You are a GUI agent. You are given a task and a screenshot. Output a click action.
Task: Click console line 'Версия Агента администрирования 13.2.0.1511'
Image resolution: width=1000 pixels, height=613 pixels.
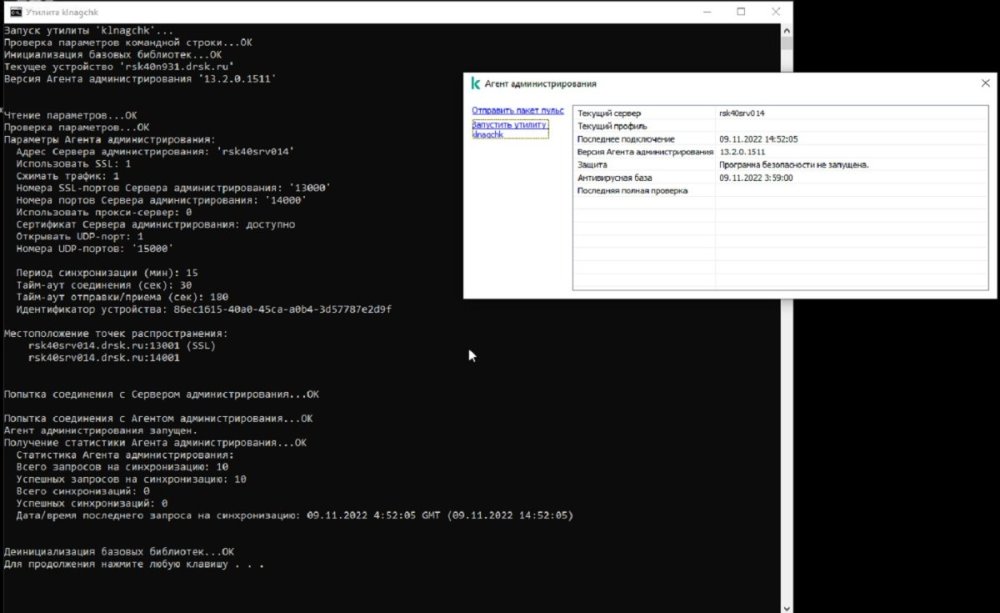click(140, 78)
